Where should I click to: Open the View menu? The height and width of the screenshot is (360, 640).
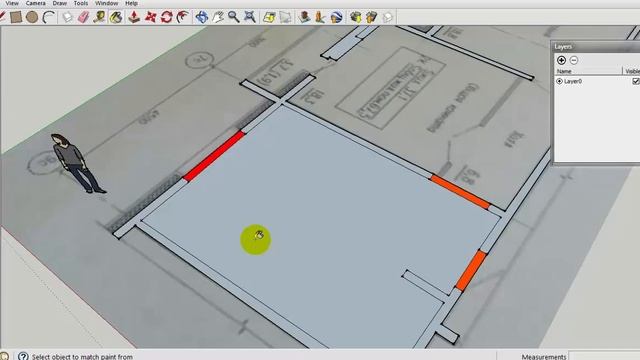12,3
